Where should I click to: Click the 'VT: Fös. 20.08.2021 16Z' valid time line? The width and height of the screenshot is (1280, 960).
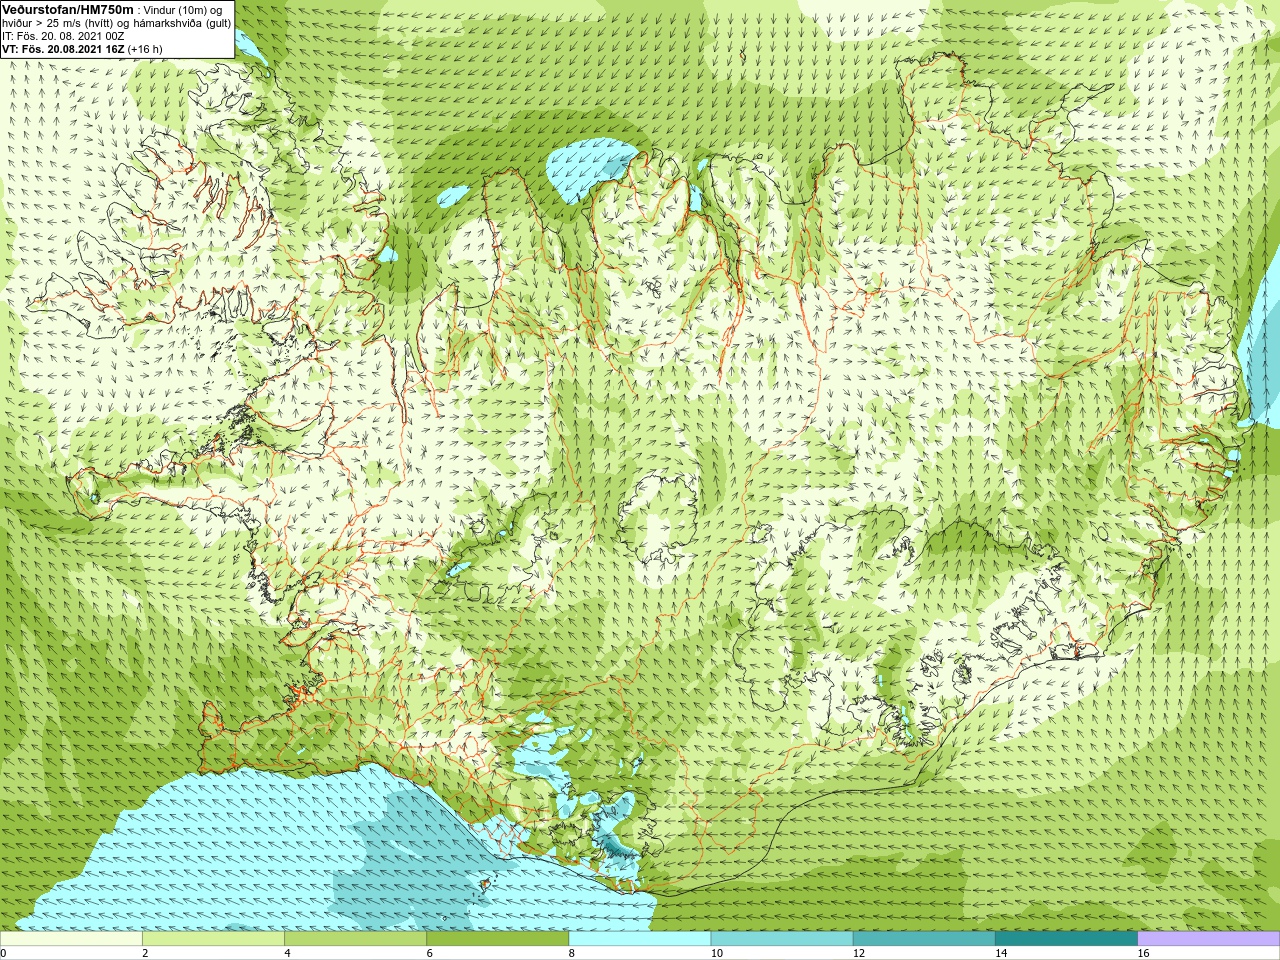(x=82, y=49)
